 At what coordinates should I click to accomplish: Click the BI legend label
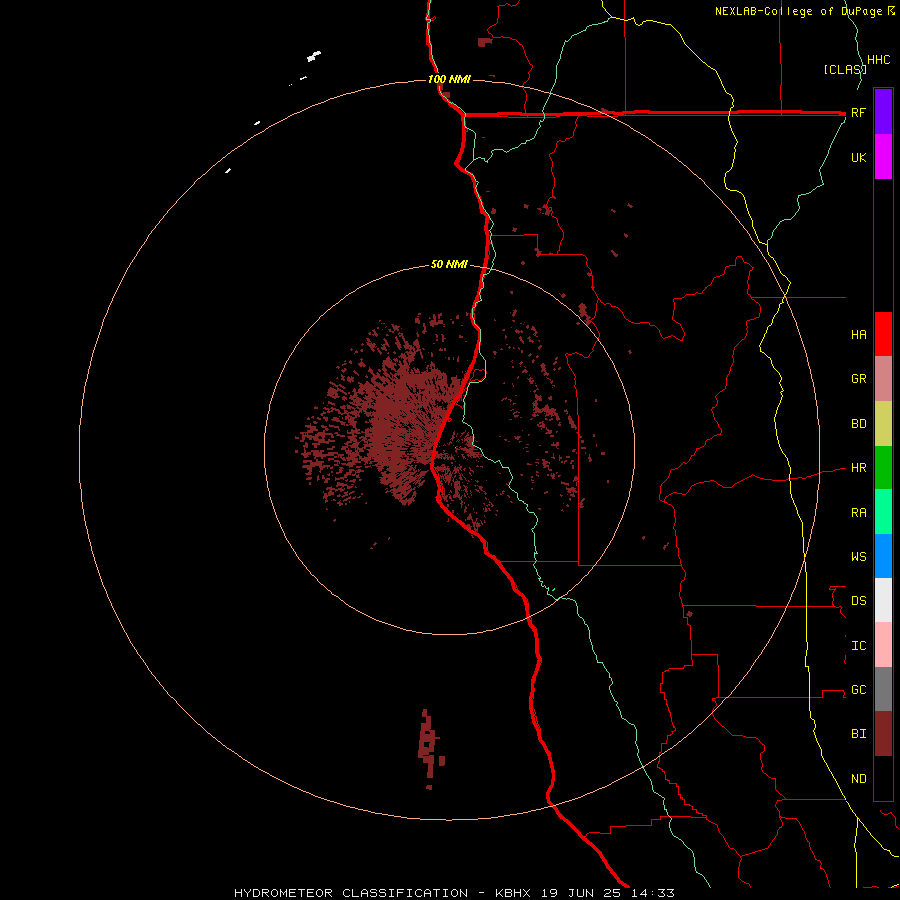click(858, 734)
